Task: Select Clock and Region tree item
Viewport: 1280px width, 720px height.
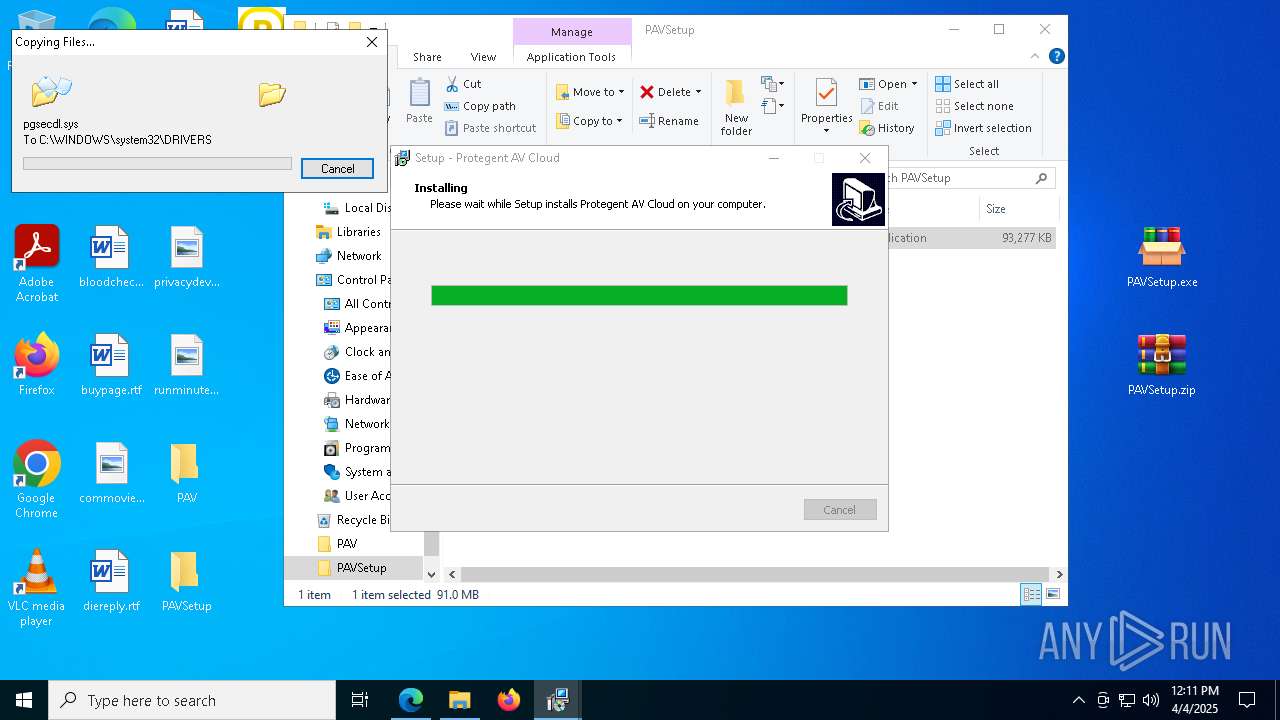Action: click(357, 352)
